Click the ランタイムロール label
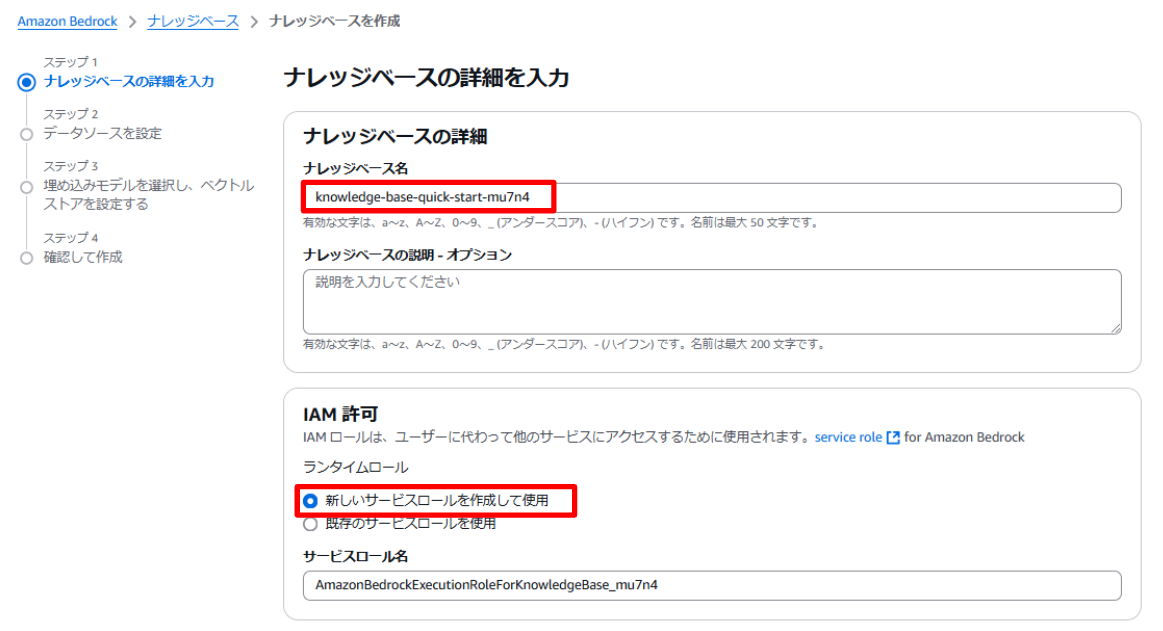 click(355, 467)
